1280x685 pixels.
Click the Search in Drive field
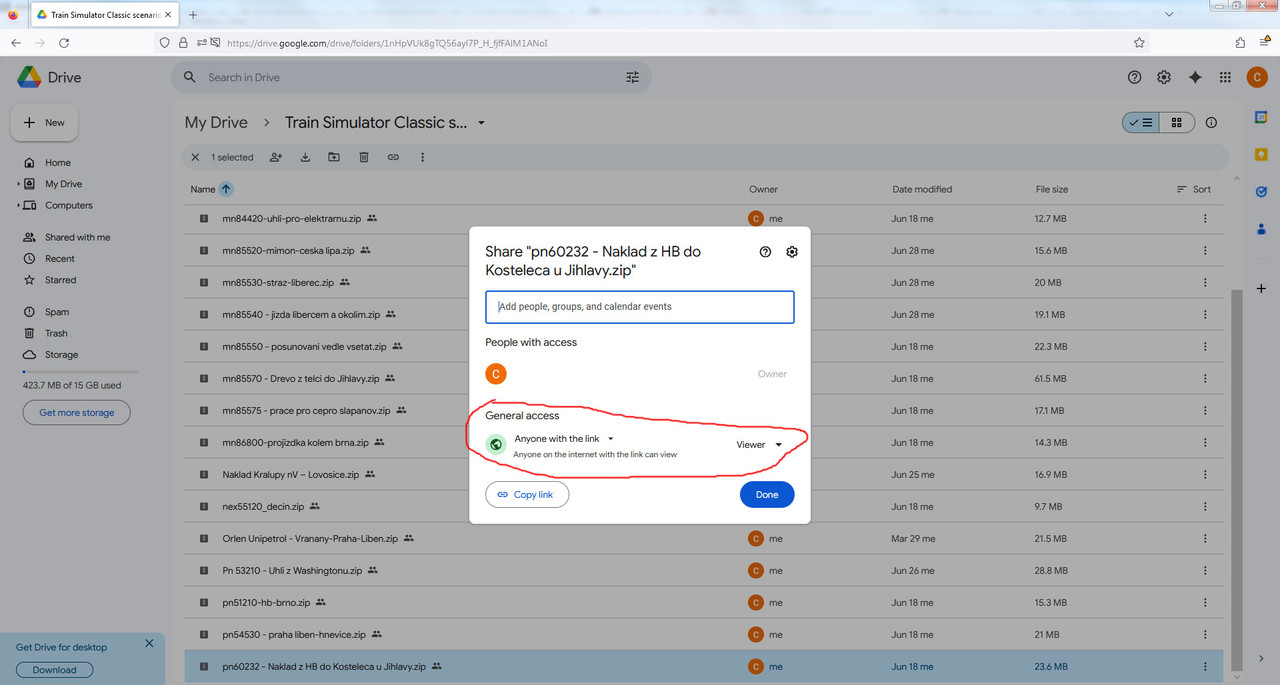point(410,77)
